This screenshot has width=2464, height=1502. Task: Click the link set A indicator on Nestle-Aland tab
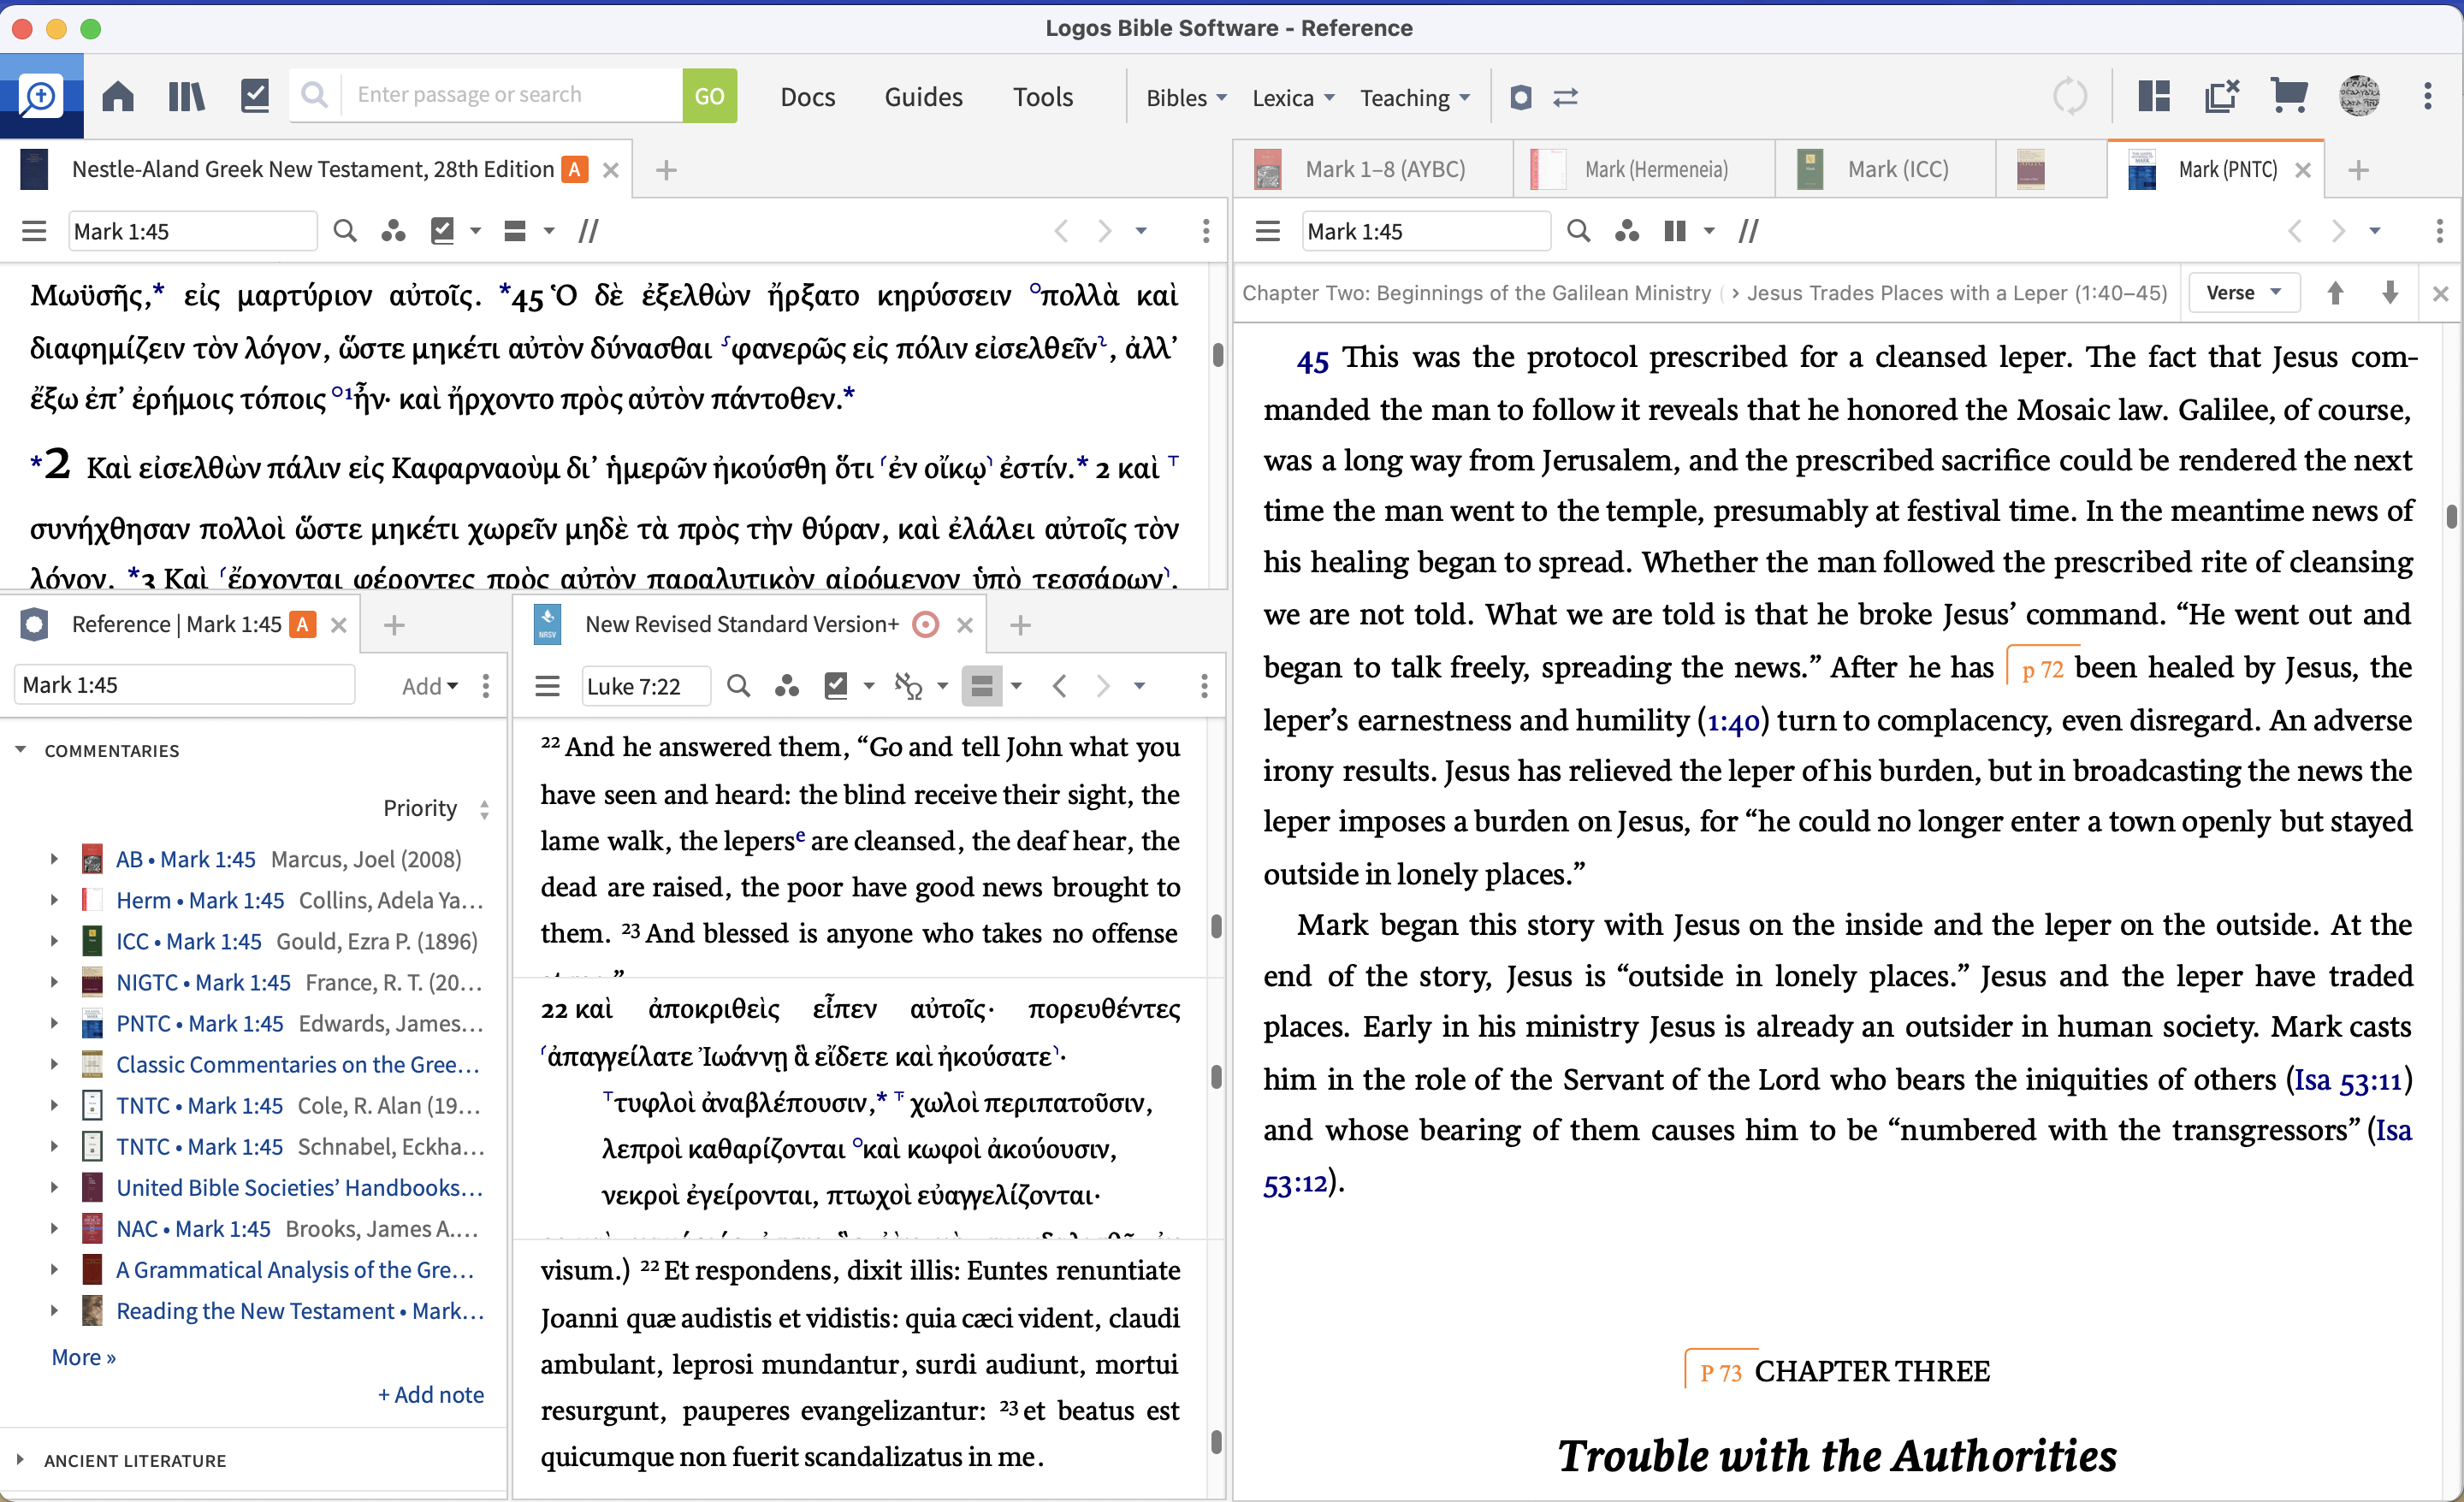[575, 169]
